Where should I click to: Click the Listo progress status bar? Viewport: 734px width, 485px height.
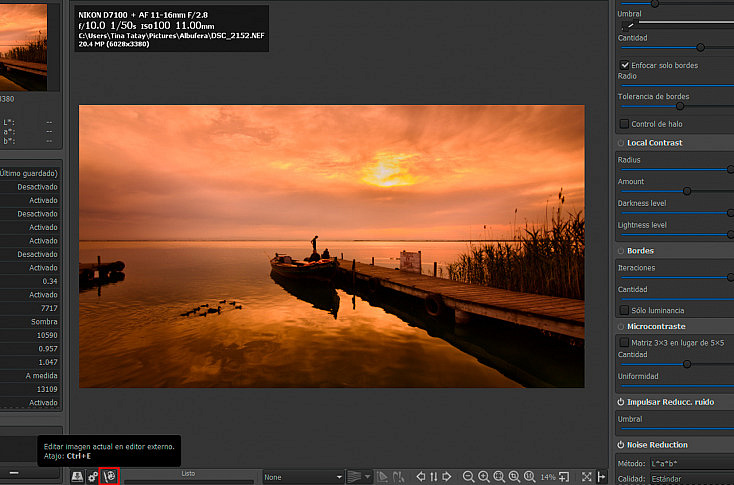(188, 477)
